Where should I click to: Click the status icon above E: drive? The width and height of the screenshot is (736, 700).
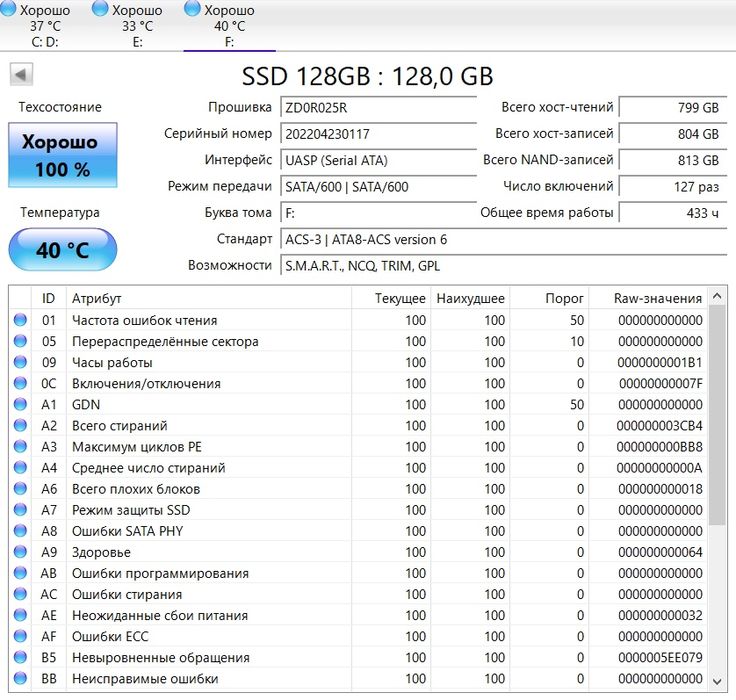tap(100, 8)
